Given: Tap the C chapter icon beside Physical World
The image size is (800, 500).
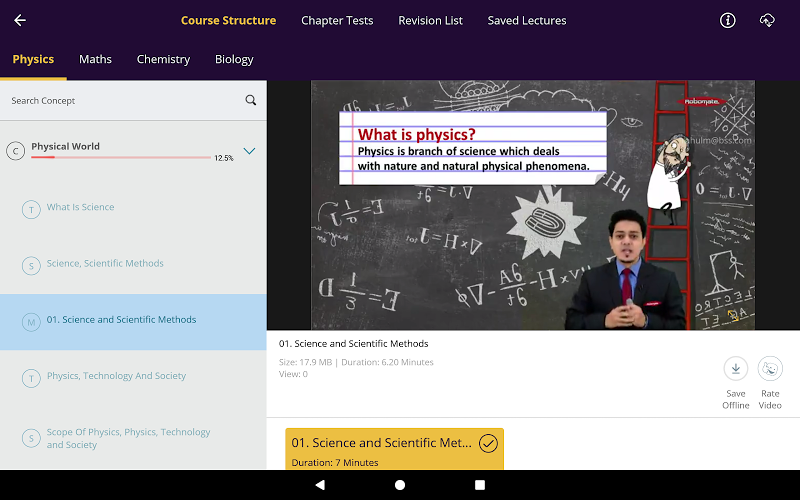Looking at the screenshot, I should coord(15,151).
